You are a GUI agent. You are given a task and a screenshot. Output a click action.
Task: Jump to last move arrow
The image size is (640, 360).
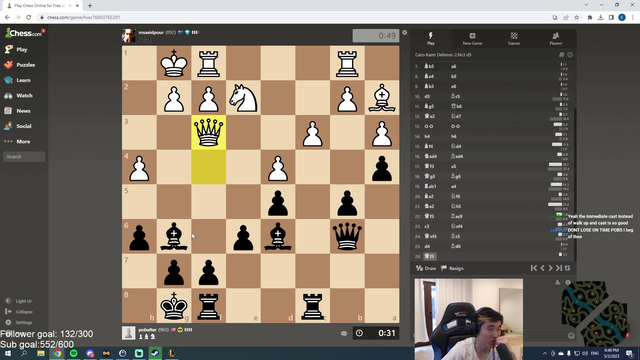[559, 268]
